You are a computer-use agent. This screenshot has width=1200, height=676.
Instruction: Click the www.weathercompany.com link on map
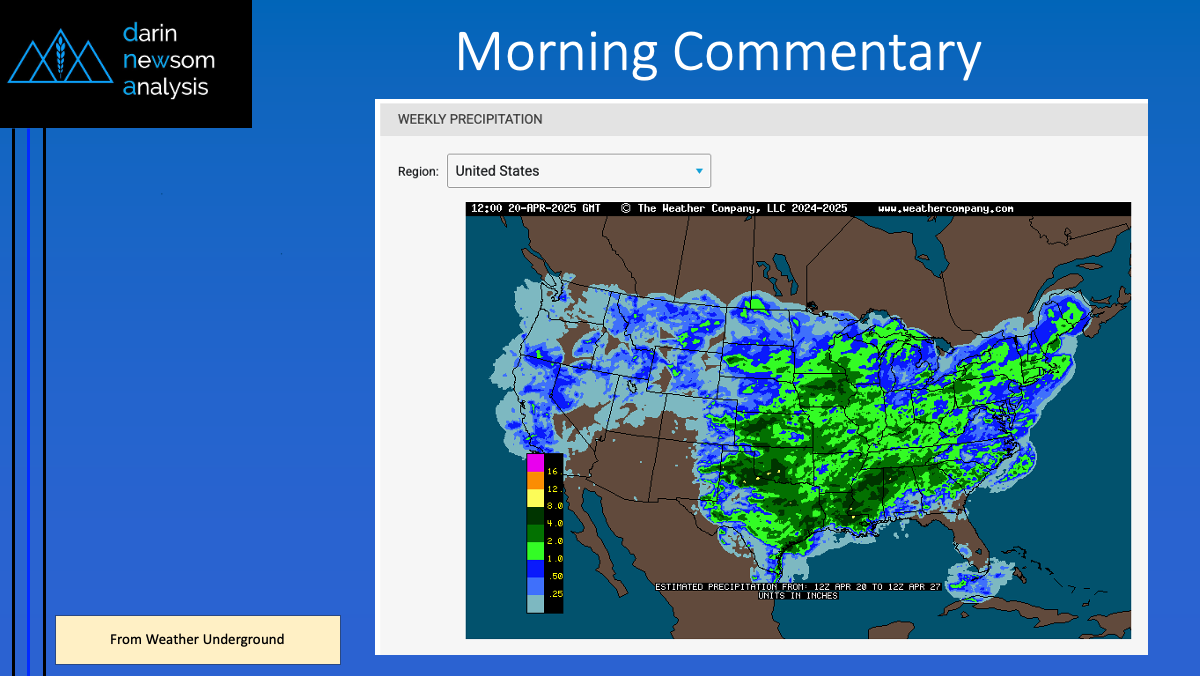tap(945, 208)
